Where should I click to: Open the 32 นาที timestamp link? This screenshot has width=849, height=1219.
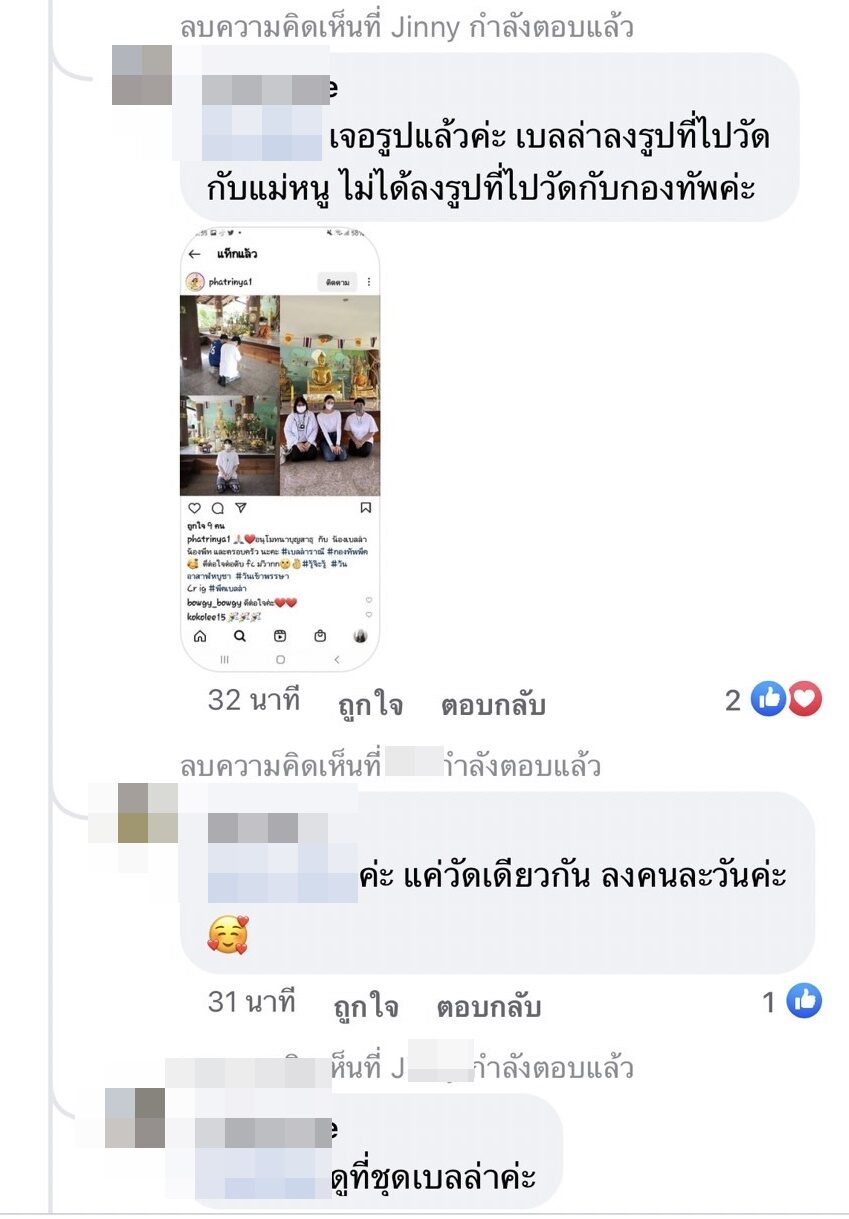pyautogui.click(x=254, y=700)
